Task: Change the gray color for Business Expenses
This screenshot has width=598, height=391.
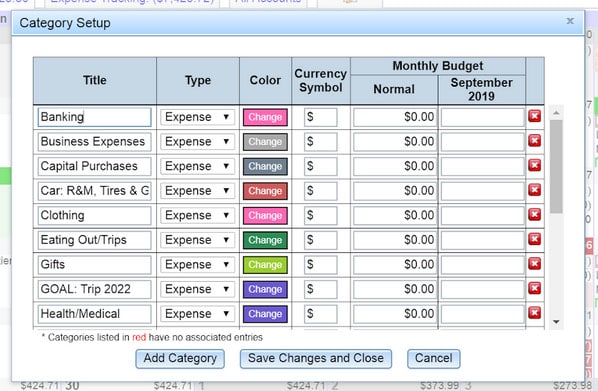Action: coord(265,142)
